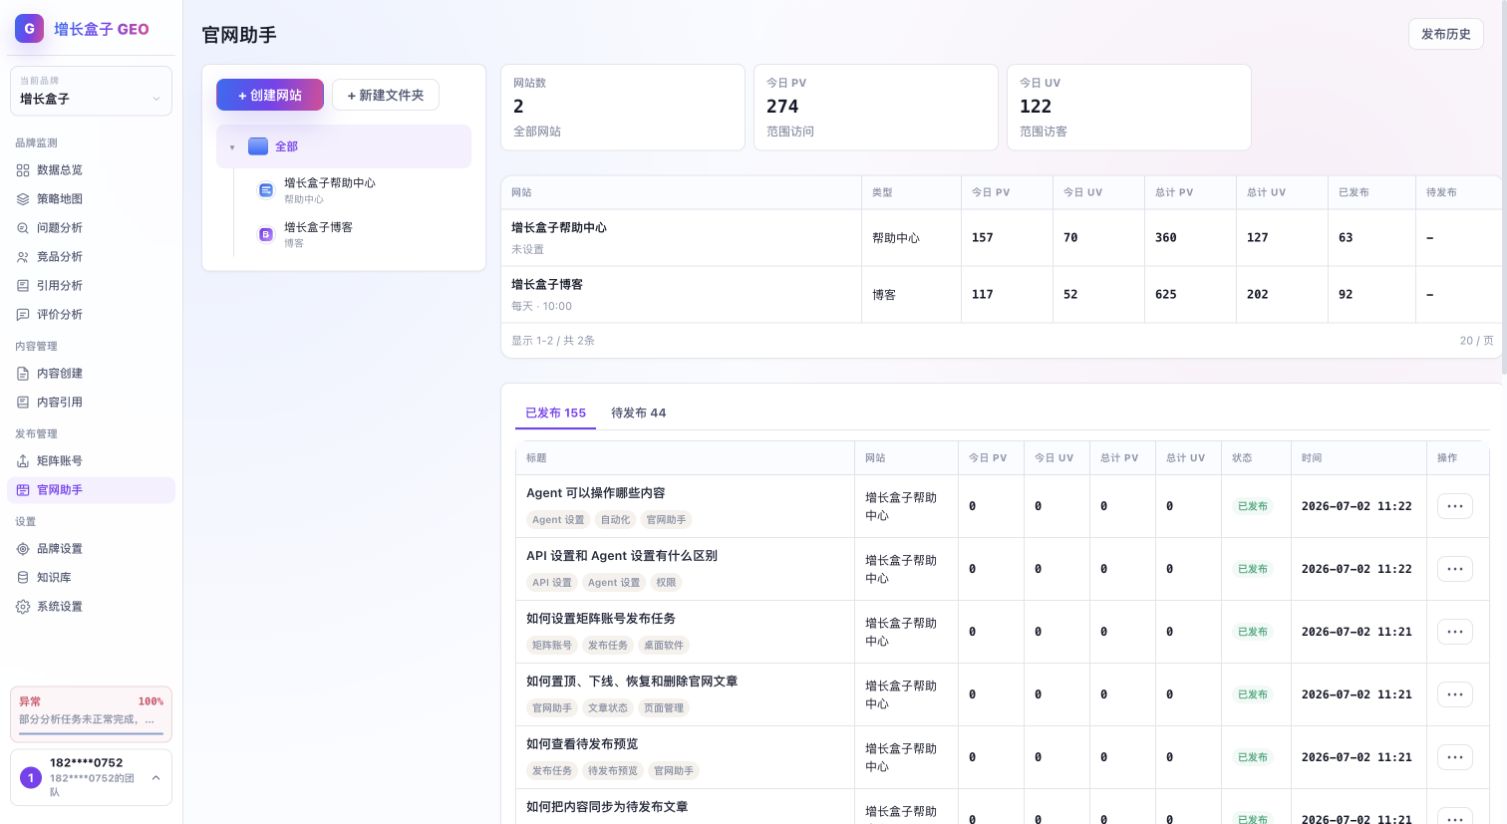
Task: Open the 知识库 database icon
Action: pos(23,578)
